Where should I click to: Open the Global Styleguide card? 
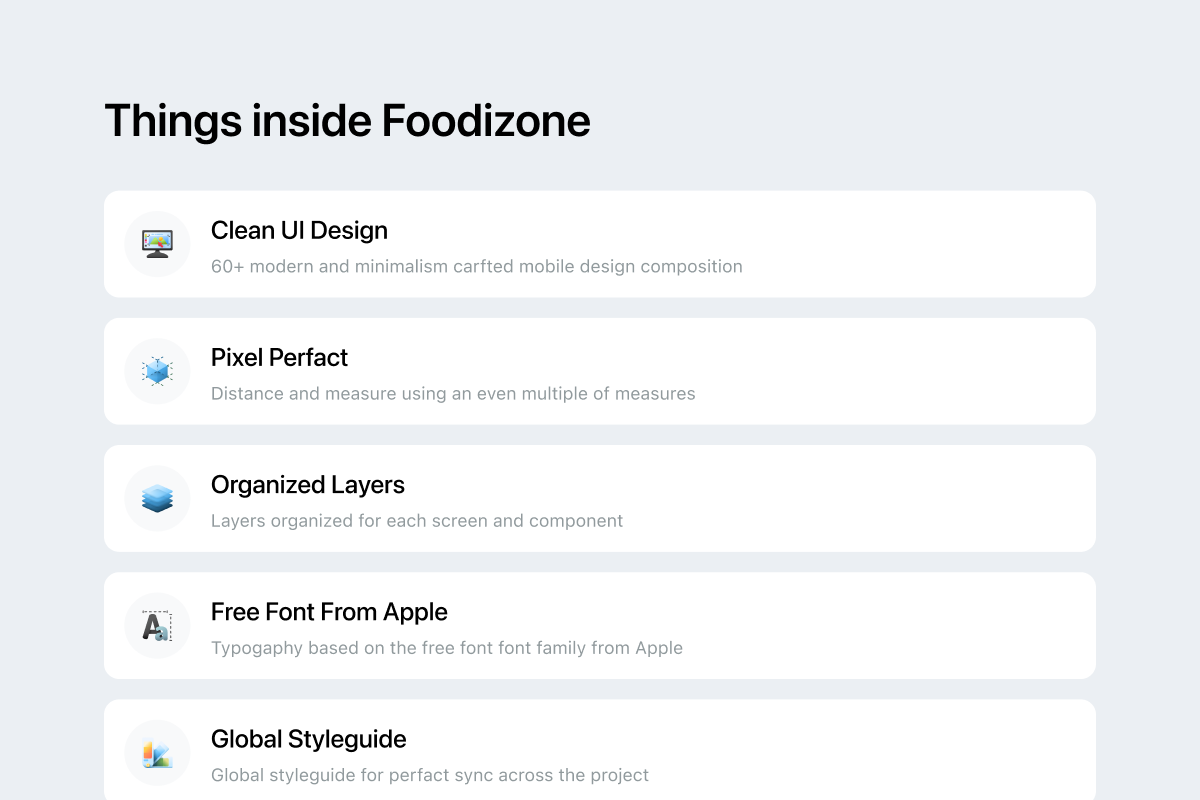coord(600,750)
